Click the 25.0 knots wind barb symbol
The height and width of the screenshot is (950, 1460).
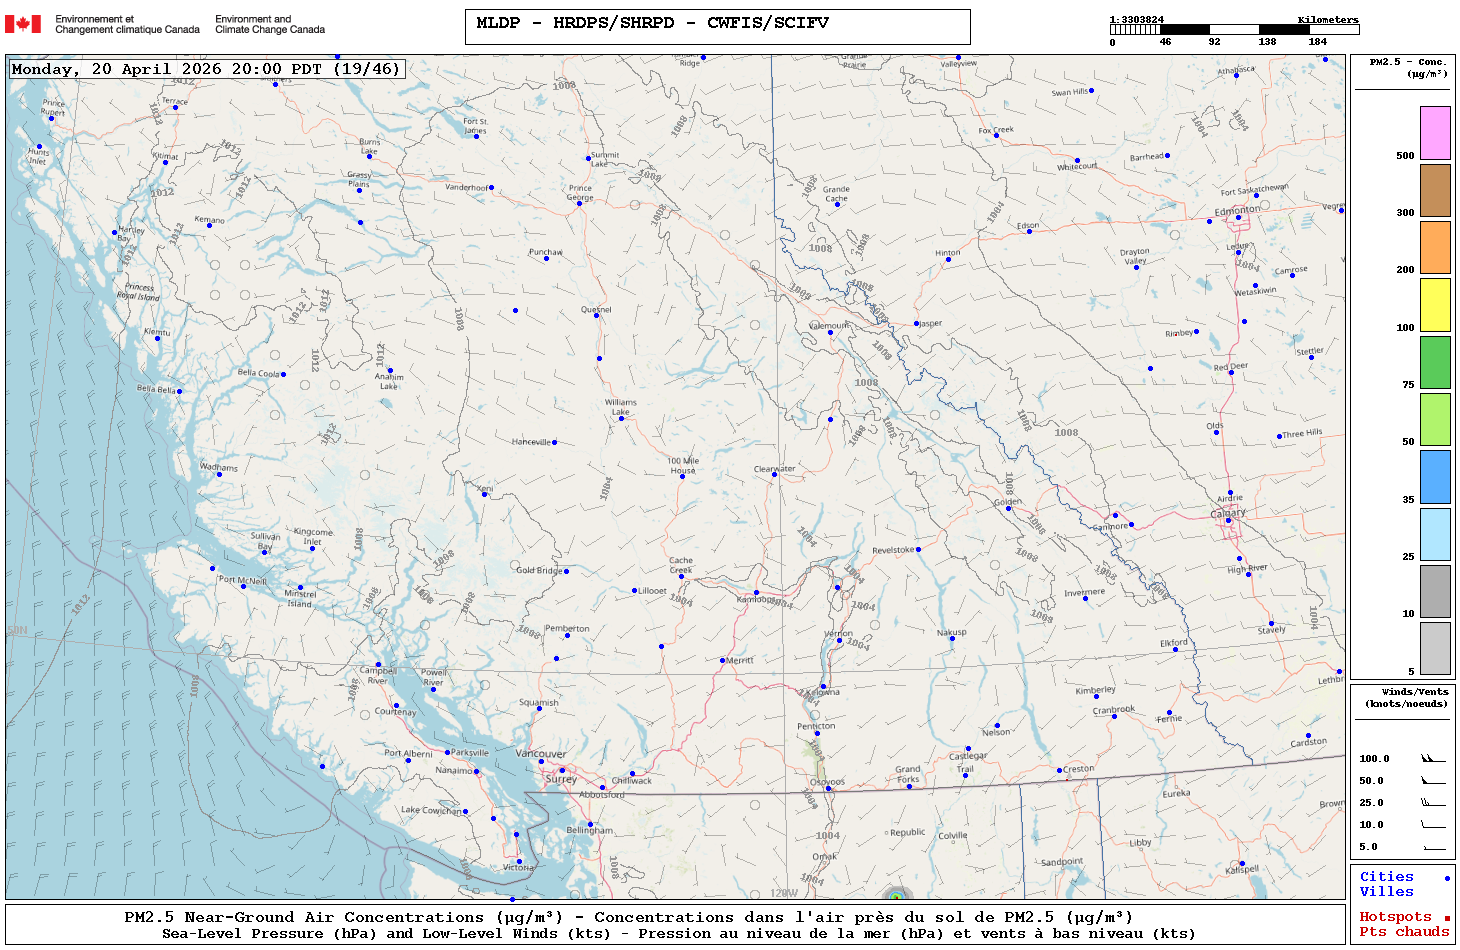(1433, 802)
